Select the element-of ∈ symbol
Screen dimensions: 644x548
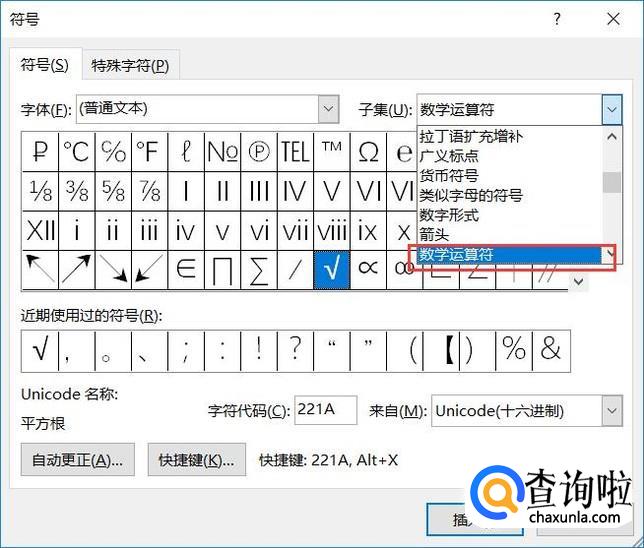coord(186,270)
